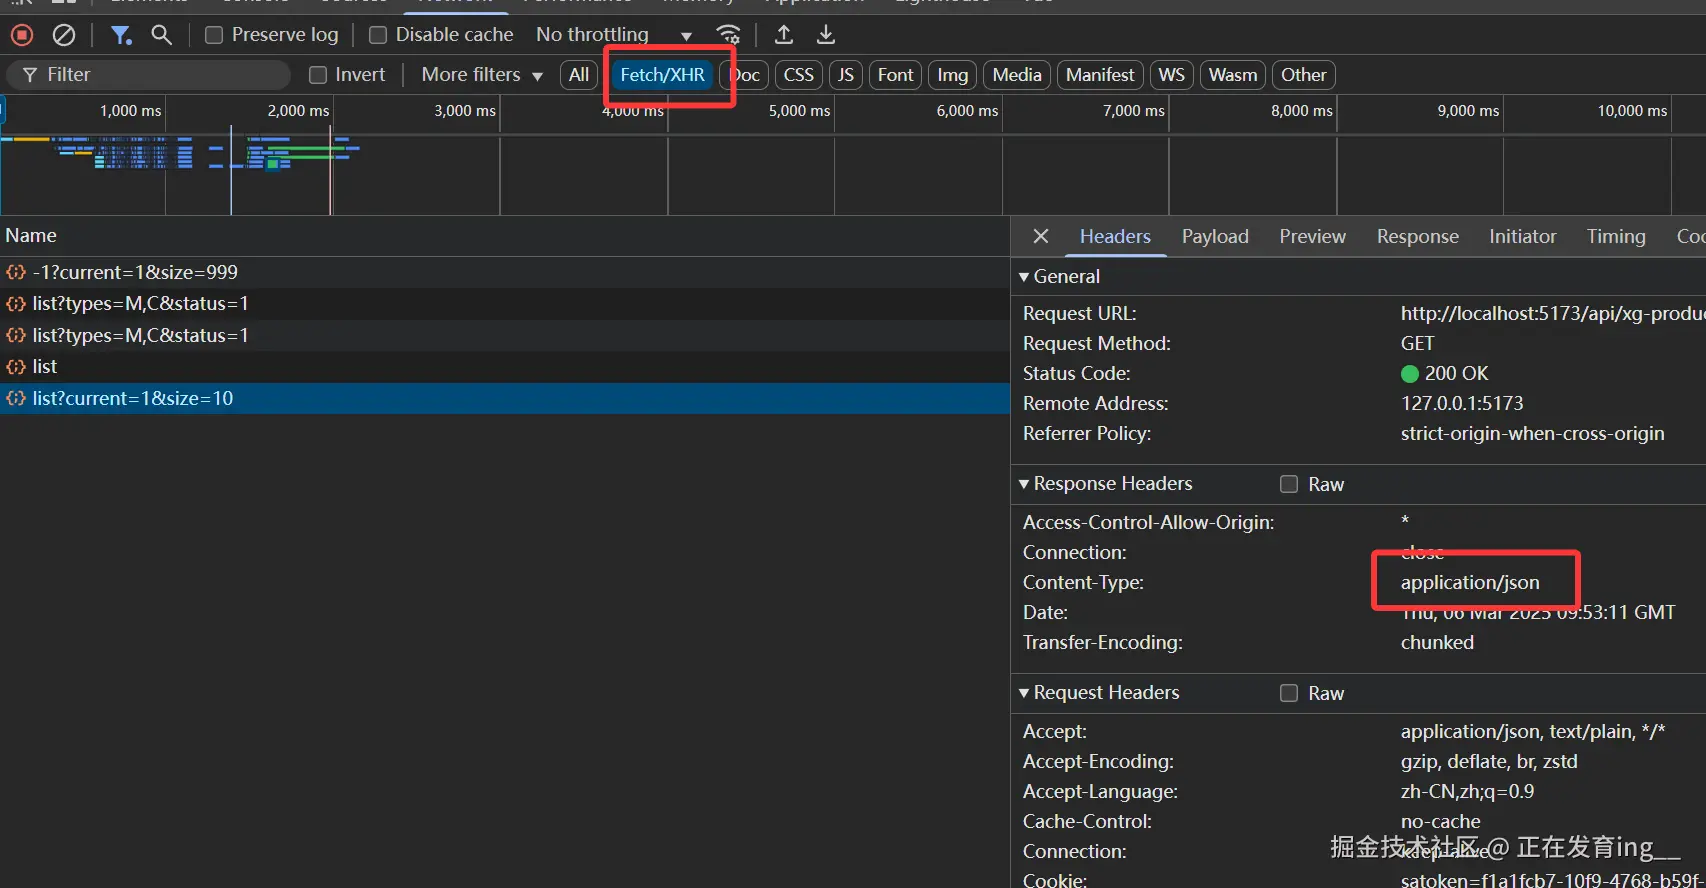This screenshot has height=888, width=1706.
Task: Filter by Img requests
Action: [x=952, y=75]
